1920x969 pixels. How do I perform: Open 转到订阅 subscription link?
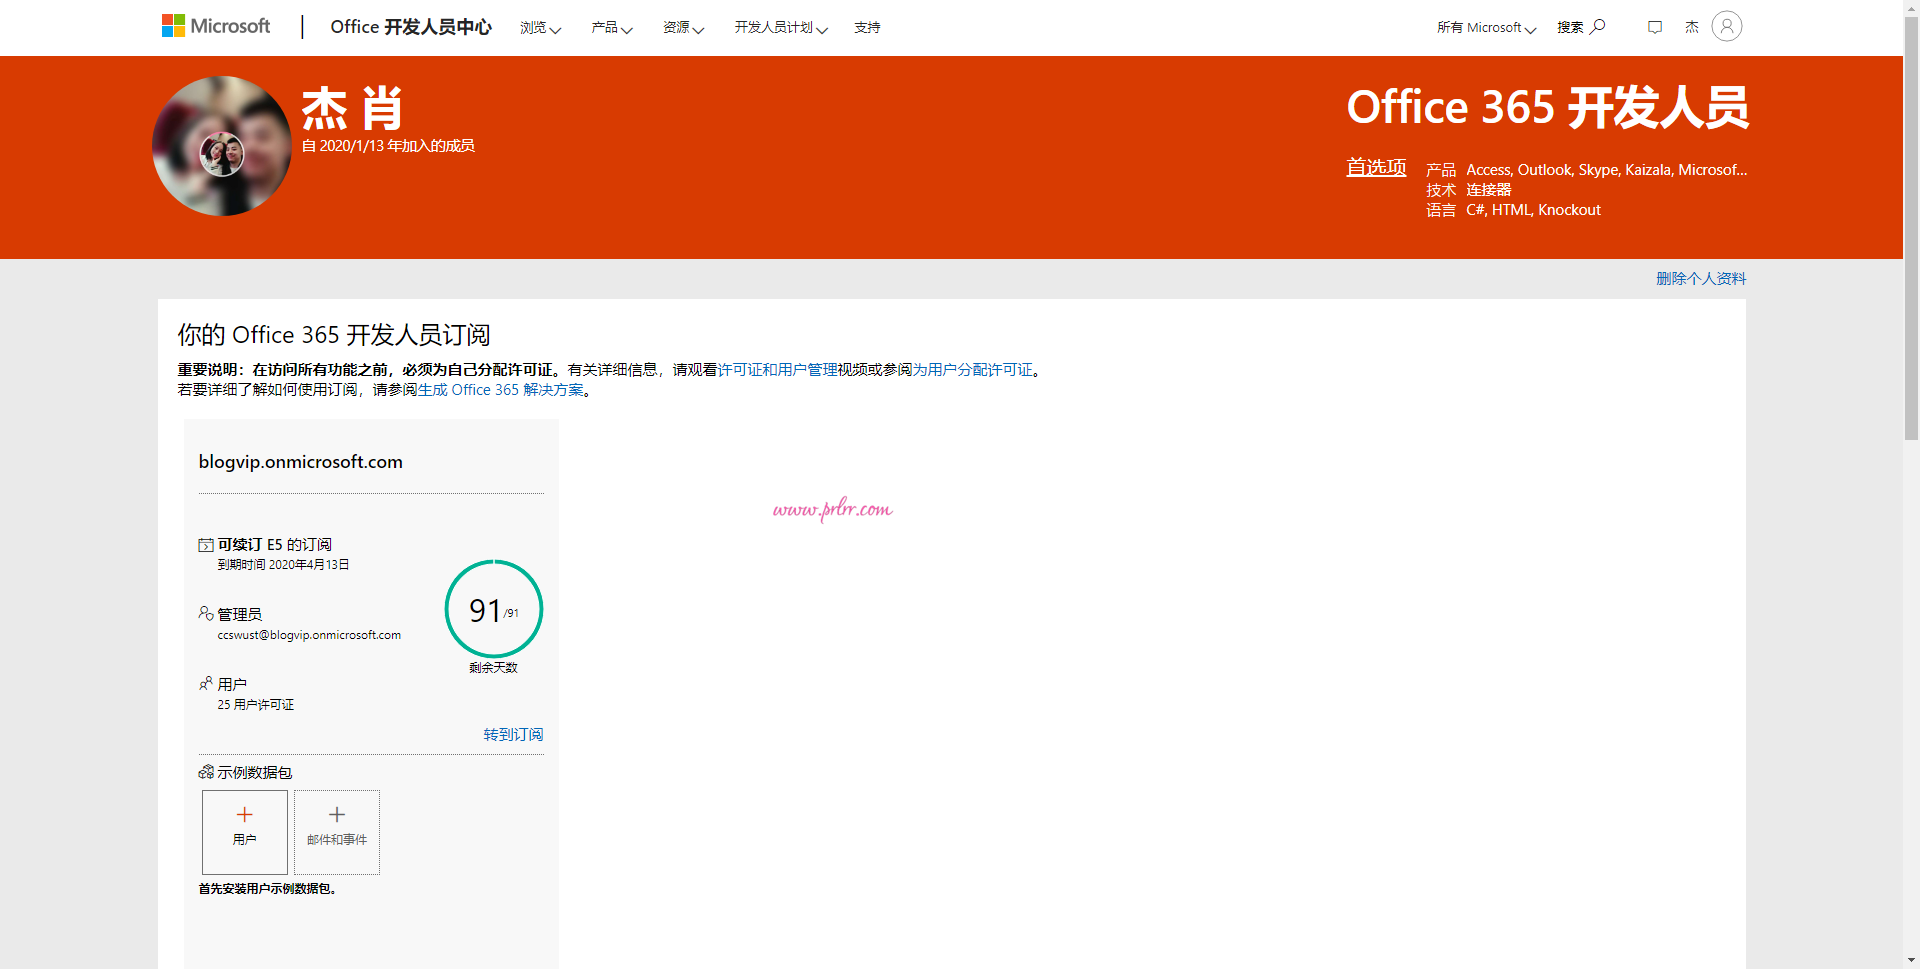512,734
